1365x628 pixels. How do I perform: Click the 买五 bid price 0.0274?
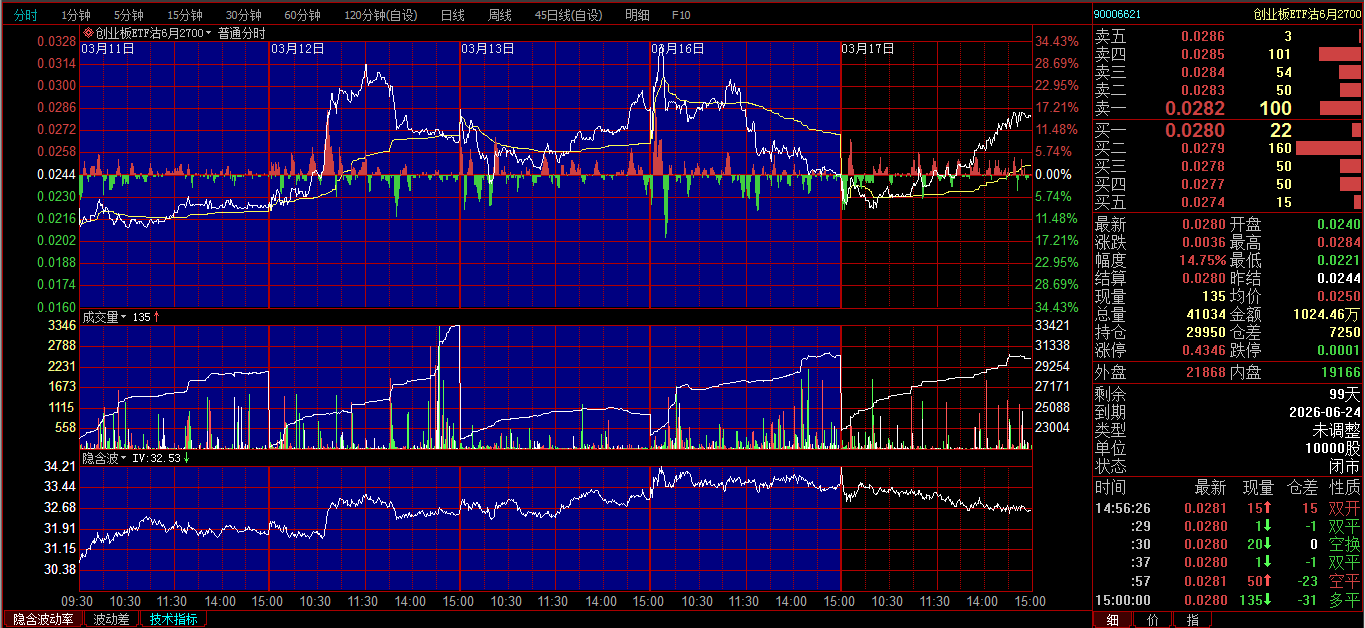click(1203, 202)
